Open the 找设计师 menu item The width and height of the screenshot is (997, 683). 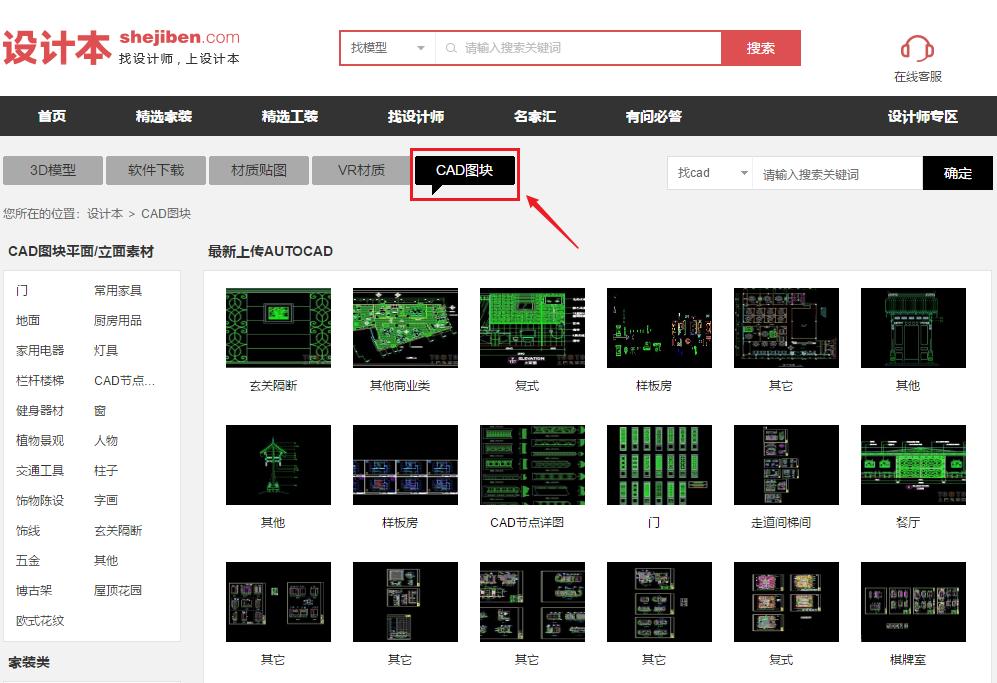click(x=414, y=115)
